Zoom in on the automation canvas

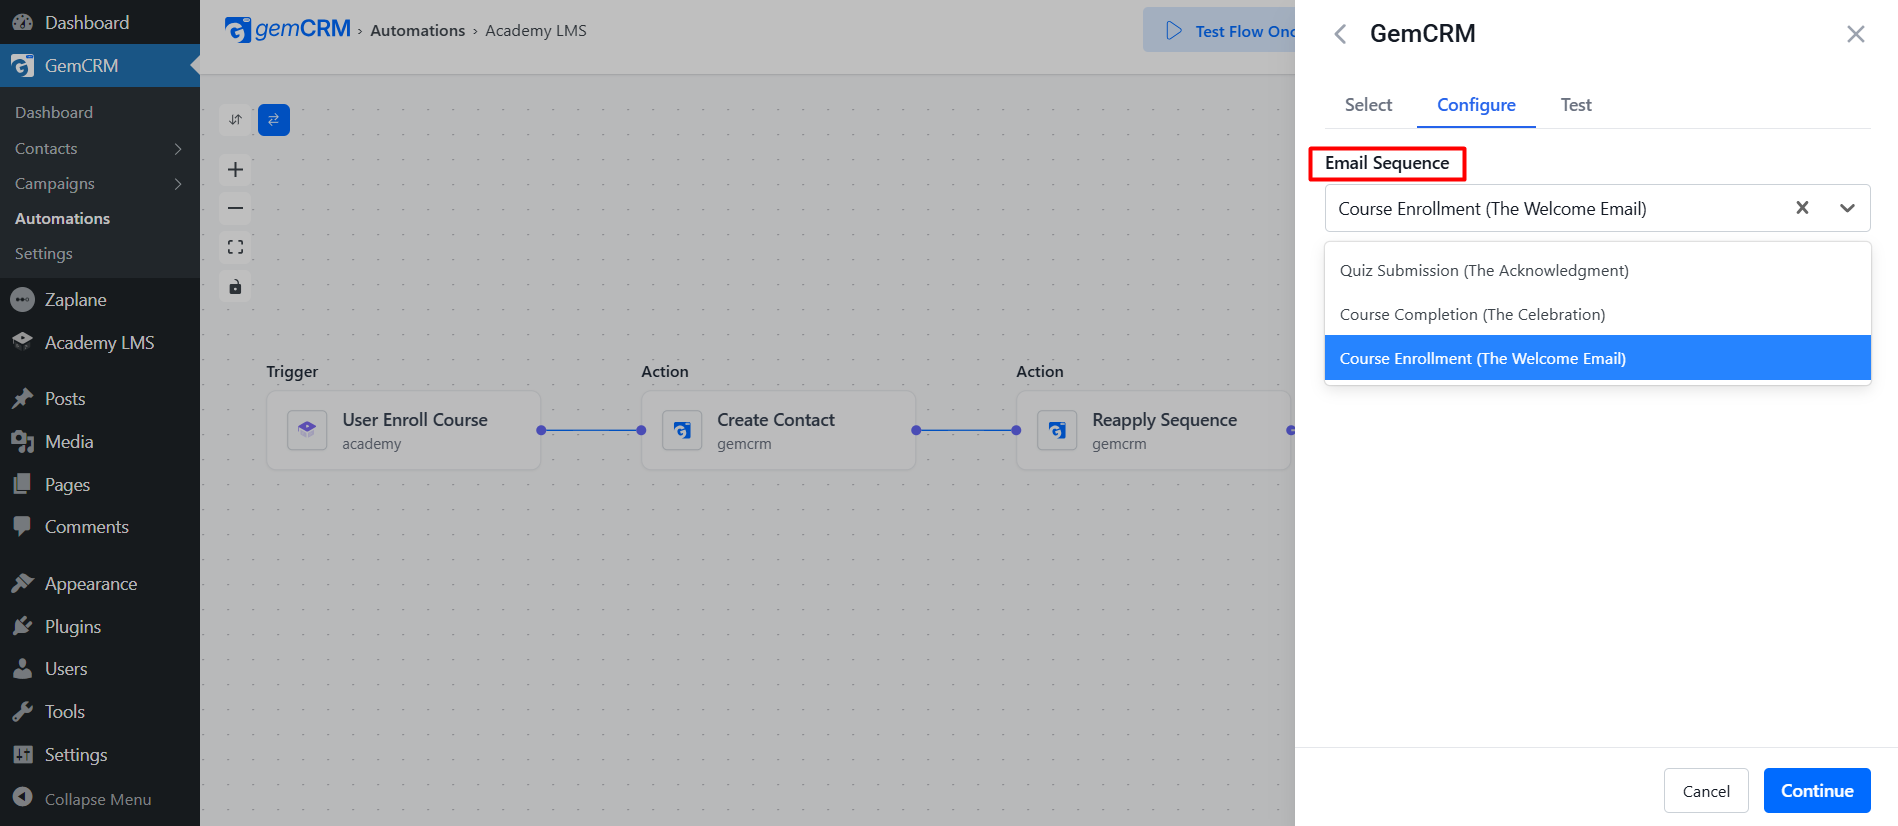pos(235,170)
